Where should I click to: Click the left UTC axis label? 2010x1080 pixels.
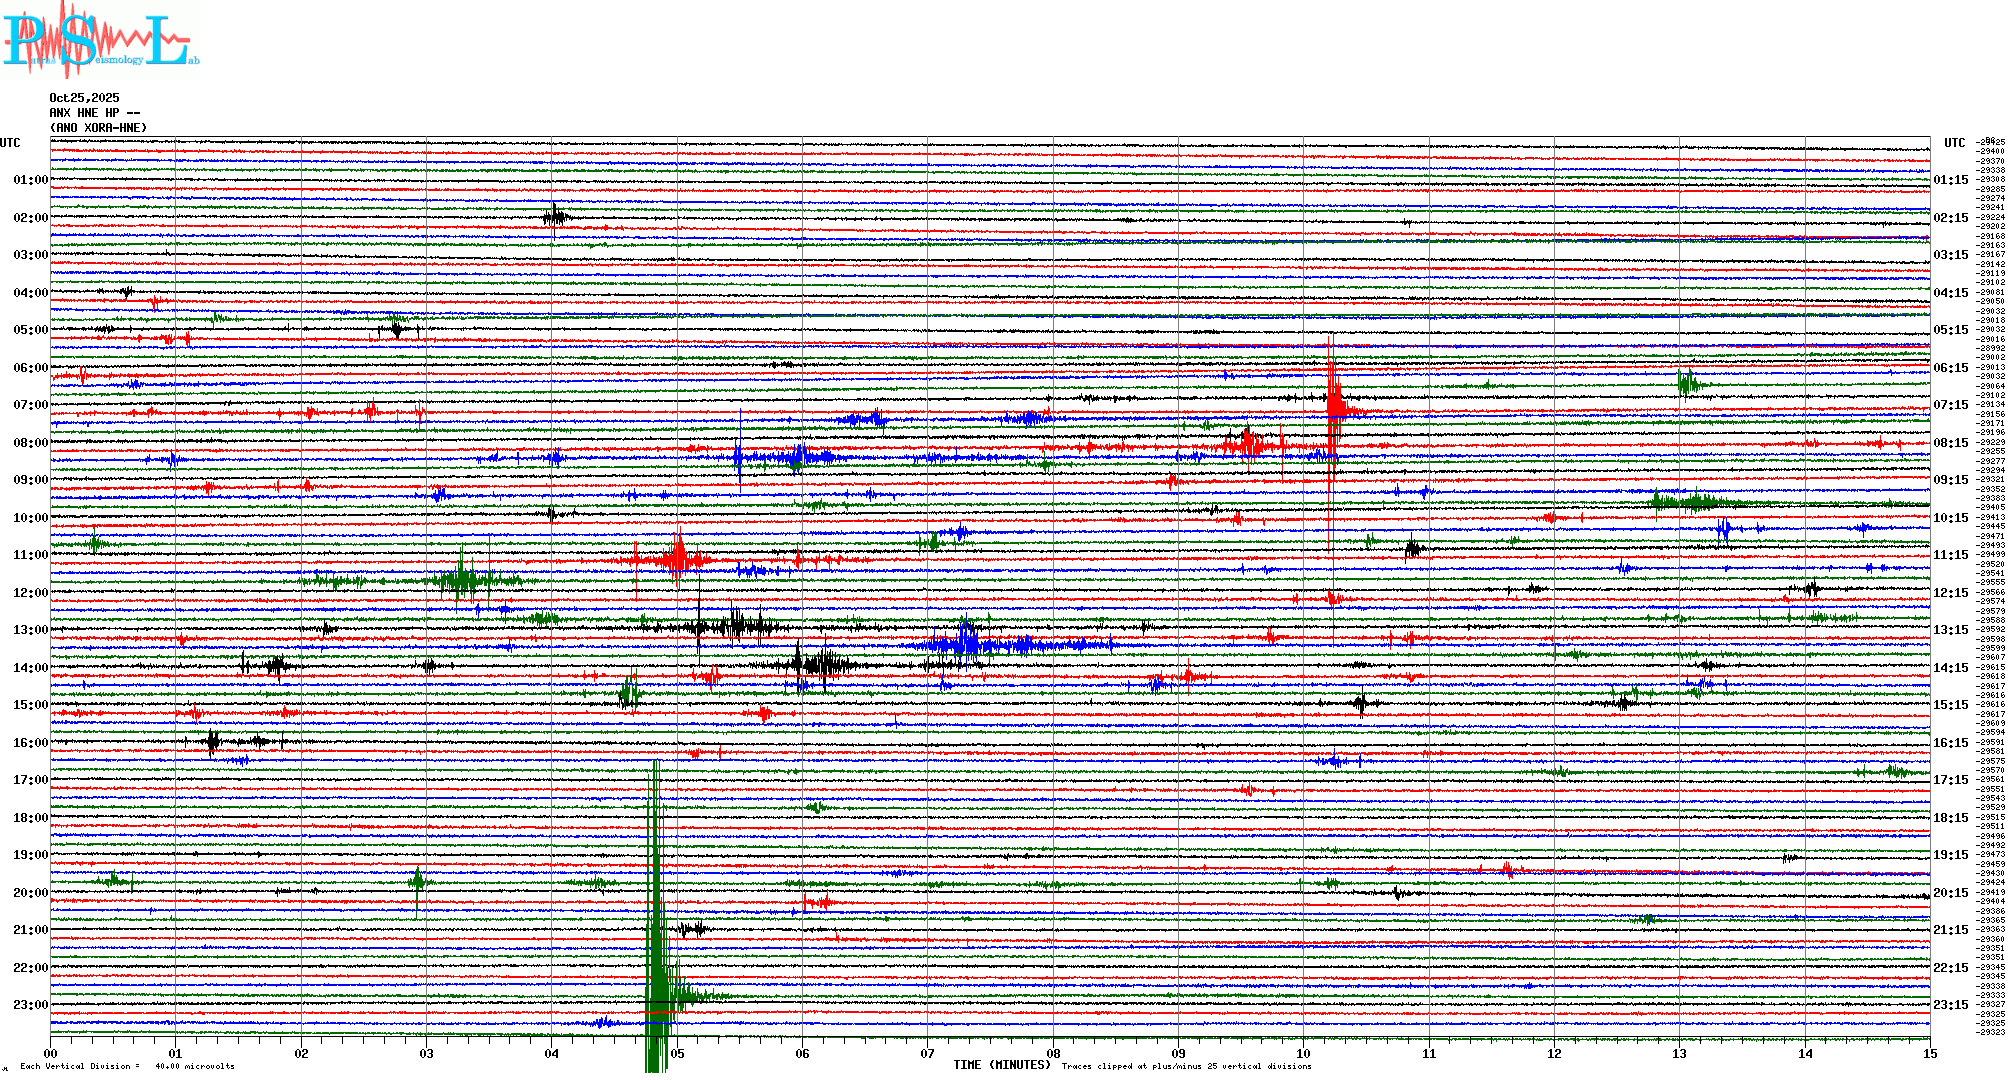coord(10,143)
